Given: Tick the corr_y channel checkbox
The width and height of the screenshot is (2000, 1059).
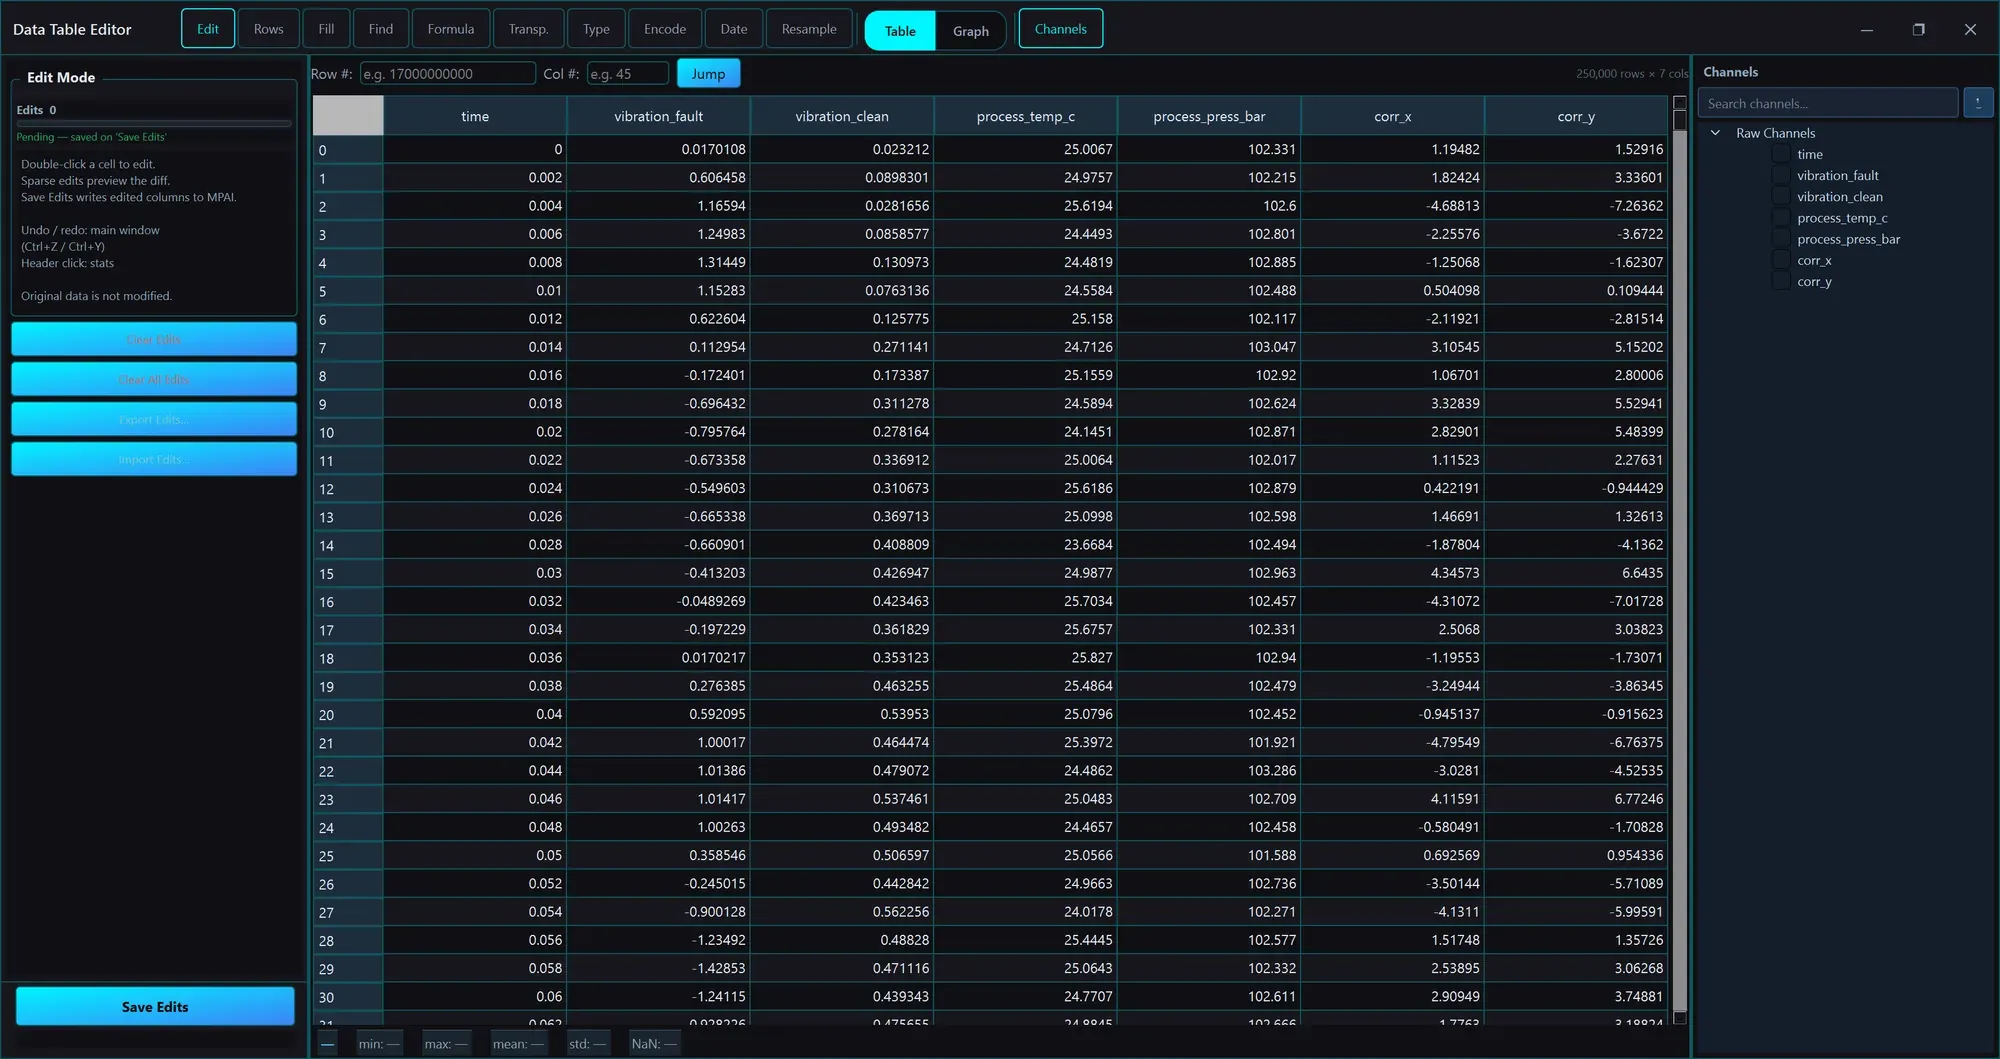Looking at the screenshot, I should coord(1781,281).
